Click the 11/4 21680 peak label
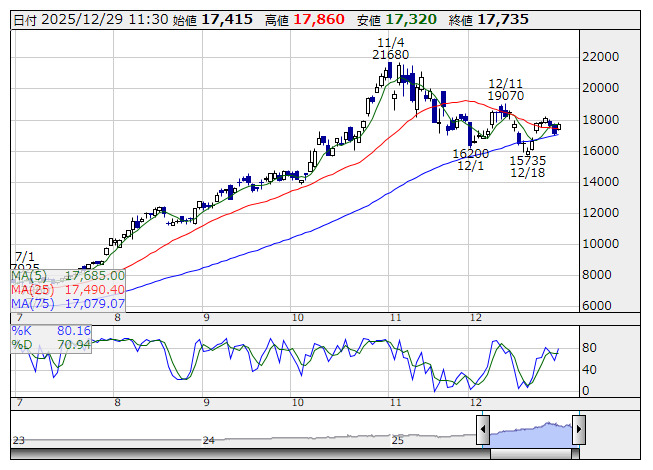Screen dimensions: 653x470 click(391, 48)
